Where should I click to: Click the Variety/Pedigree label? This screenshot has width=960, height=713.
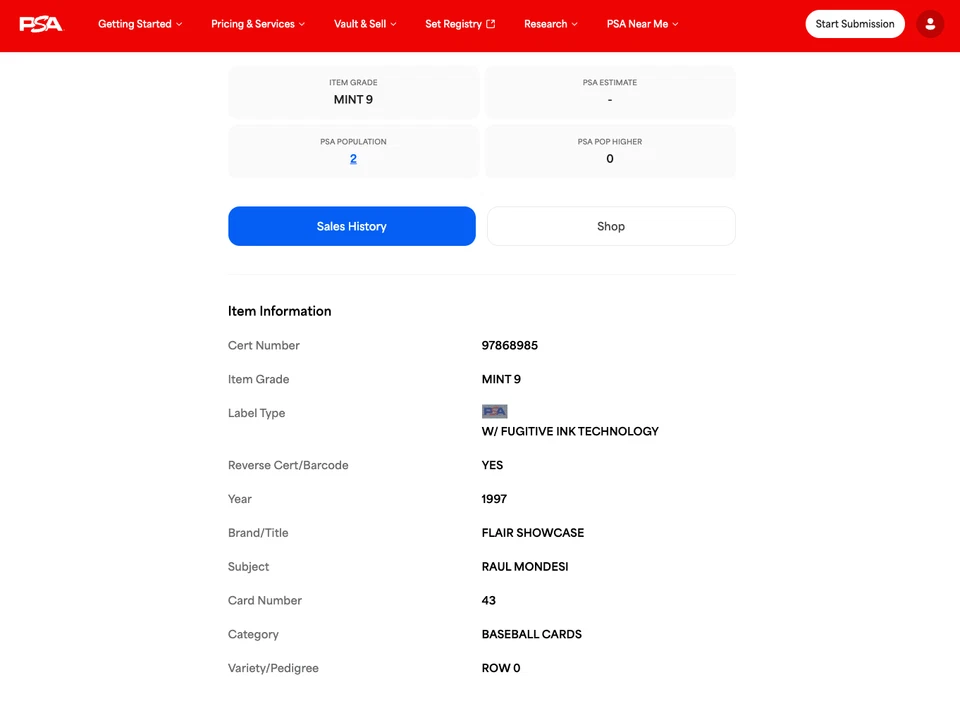[273, 668]
